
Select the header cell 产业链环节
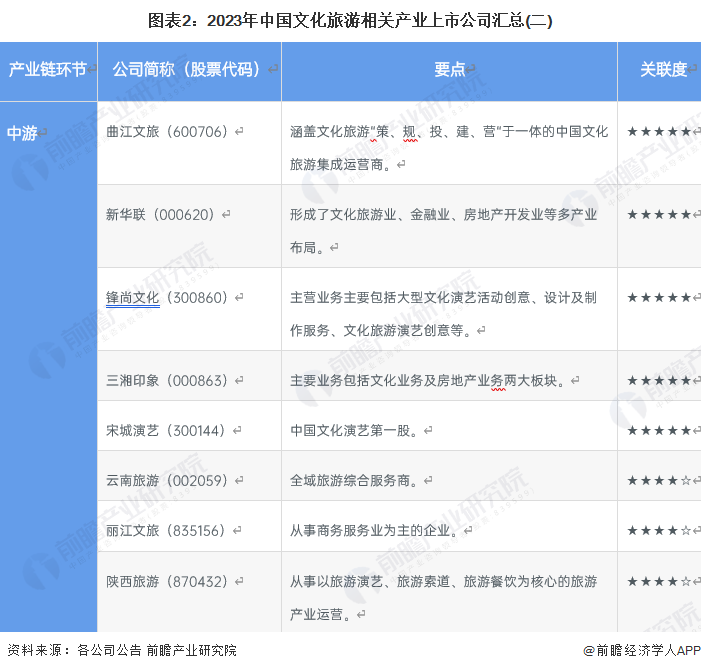click(x=48, y=72)
